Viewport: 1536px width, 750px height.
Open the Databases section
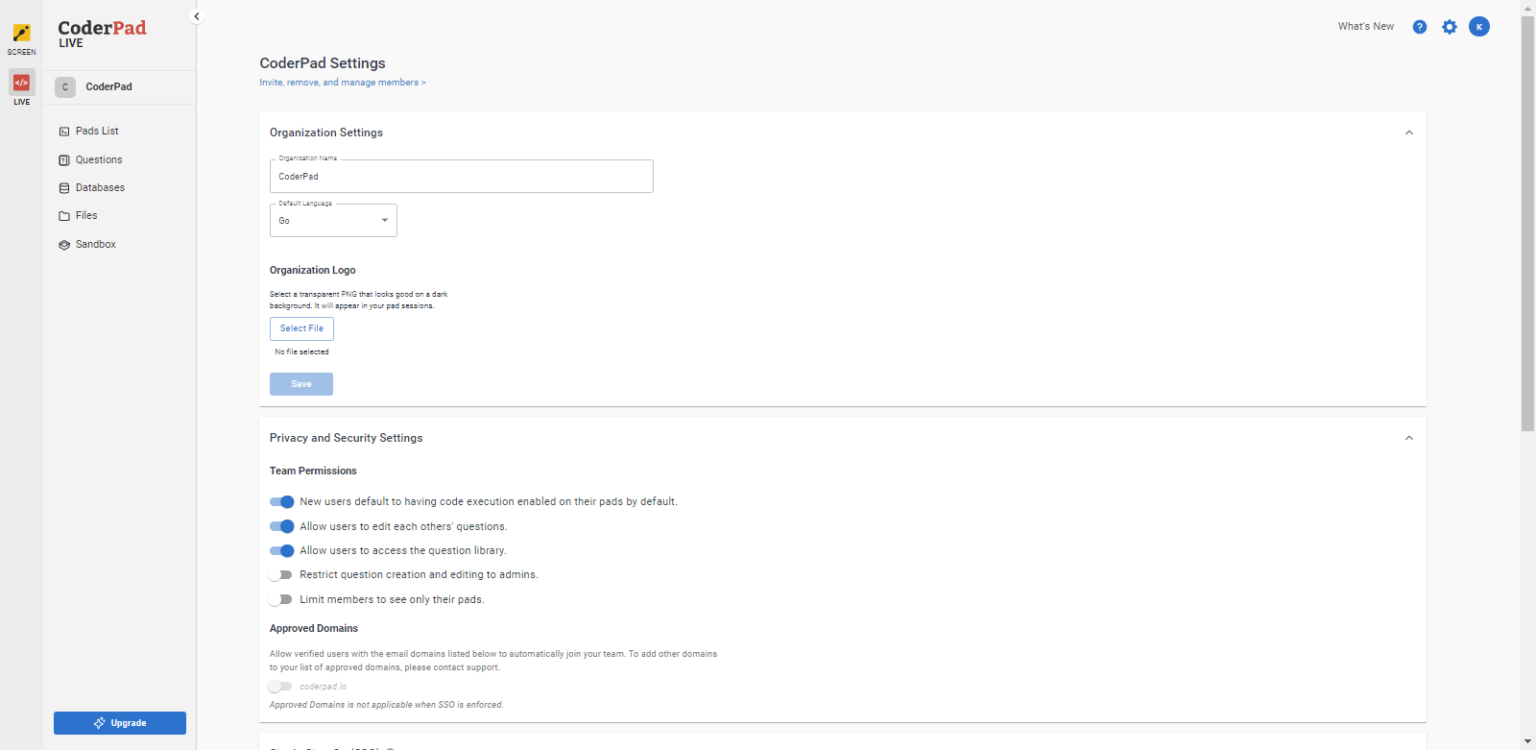[100, 187]
